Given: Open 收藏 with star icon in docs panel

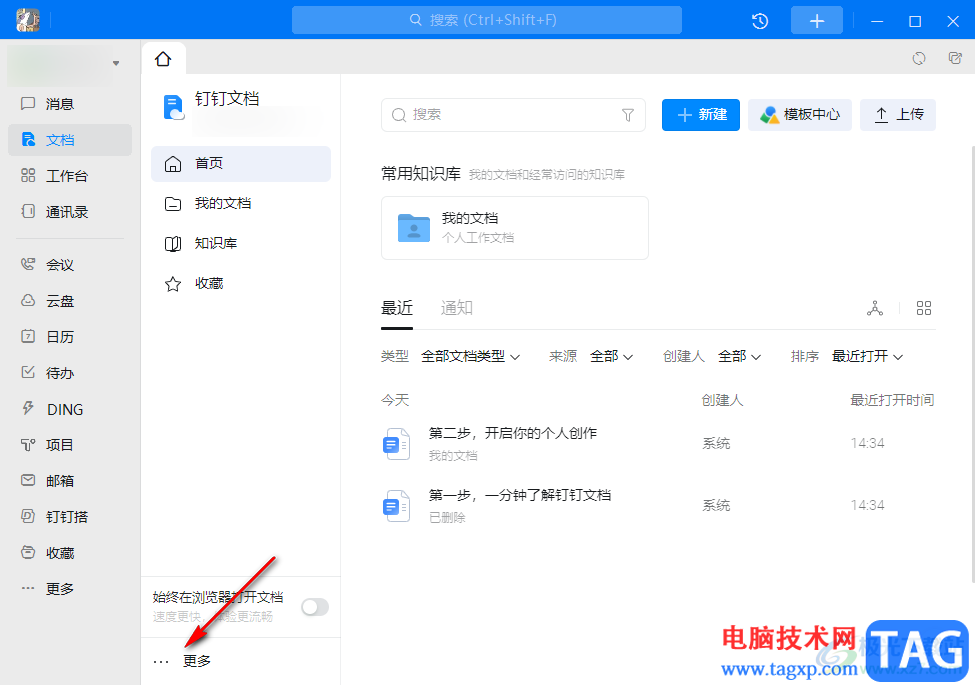Looking at the screenshot, I should [x=241, y=284].
